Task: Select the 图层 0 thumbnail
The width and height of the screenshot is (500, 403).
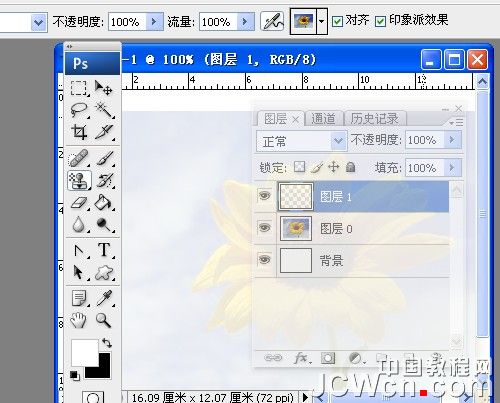Action: (296, 228)
